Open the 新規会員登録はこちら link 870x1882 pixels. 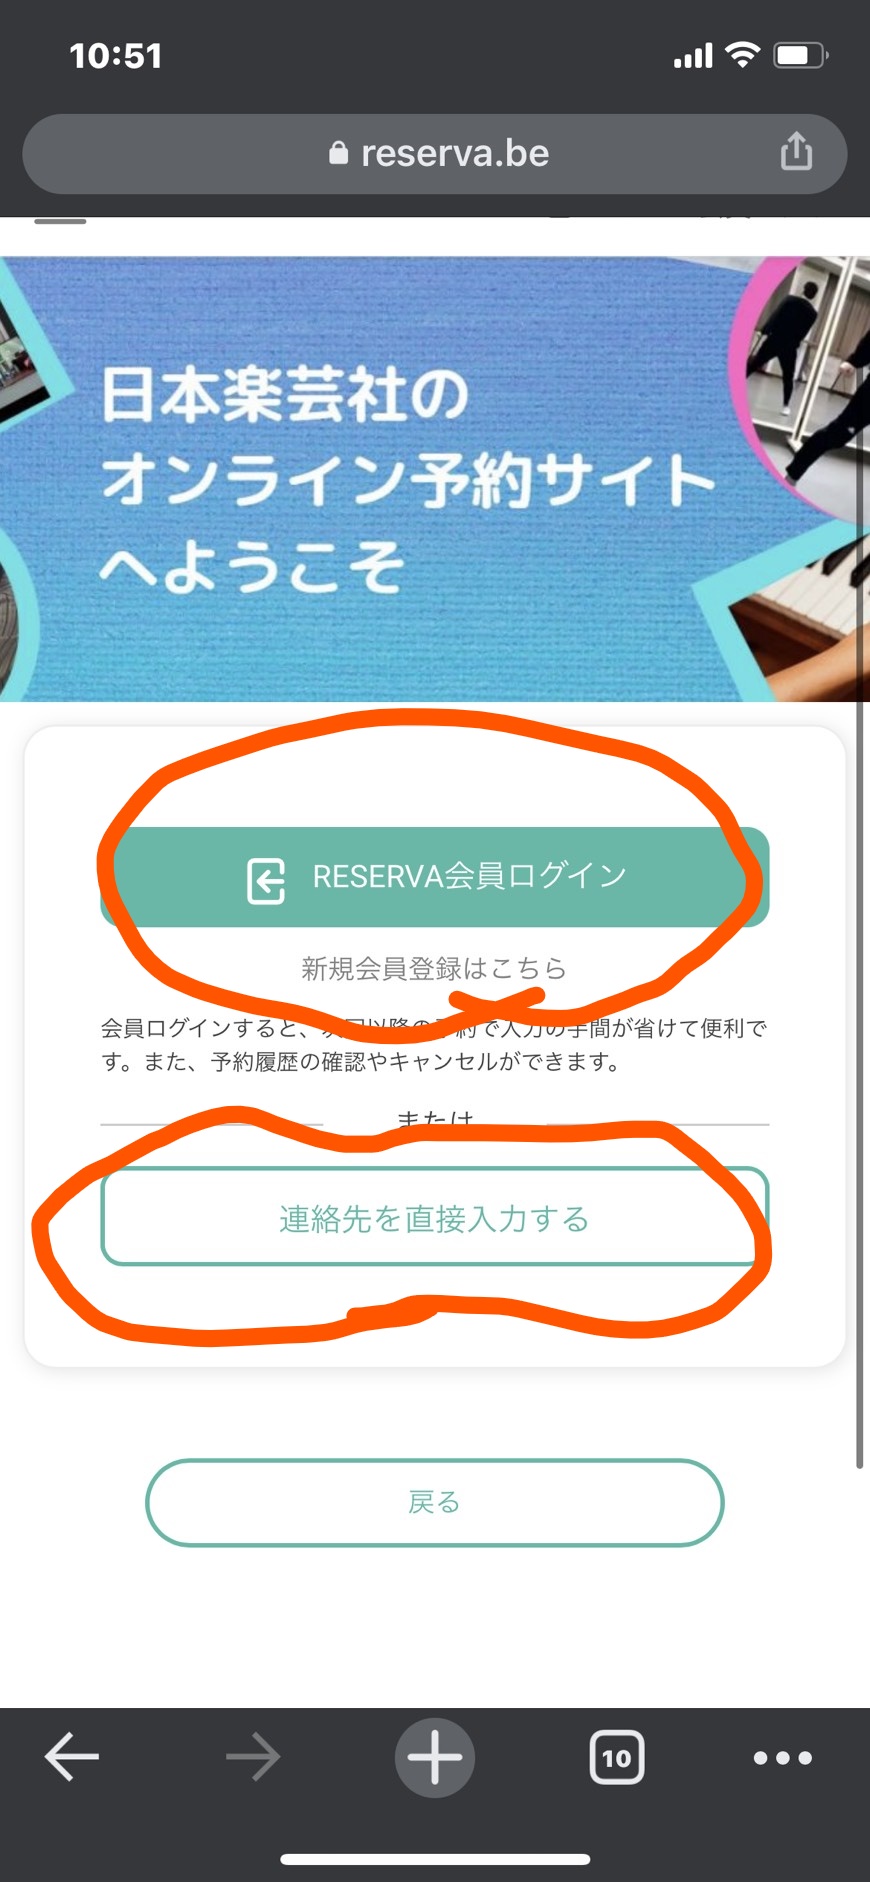click(434, 968)
